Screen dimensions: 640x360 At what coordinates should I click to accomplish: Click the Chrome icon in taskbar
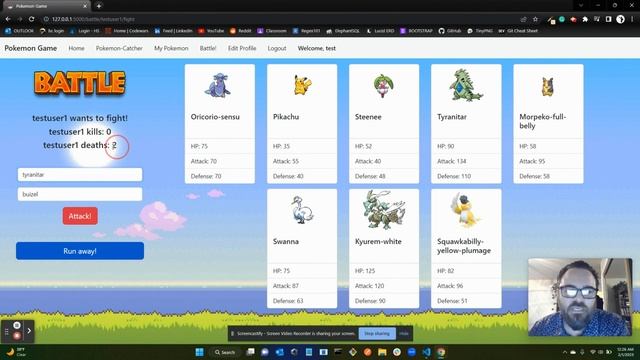pos(441,352)
